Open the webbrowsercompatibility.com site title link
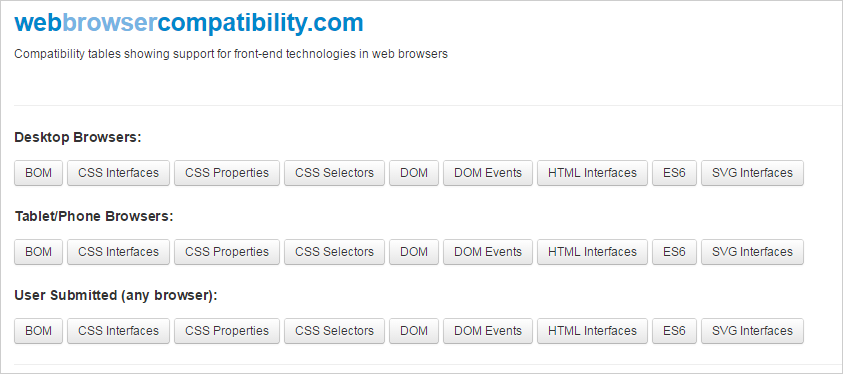The width and height of the screenshot is (843, 374). click(x=189, y=23)
